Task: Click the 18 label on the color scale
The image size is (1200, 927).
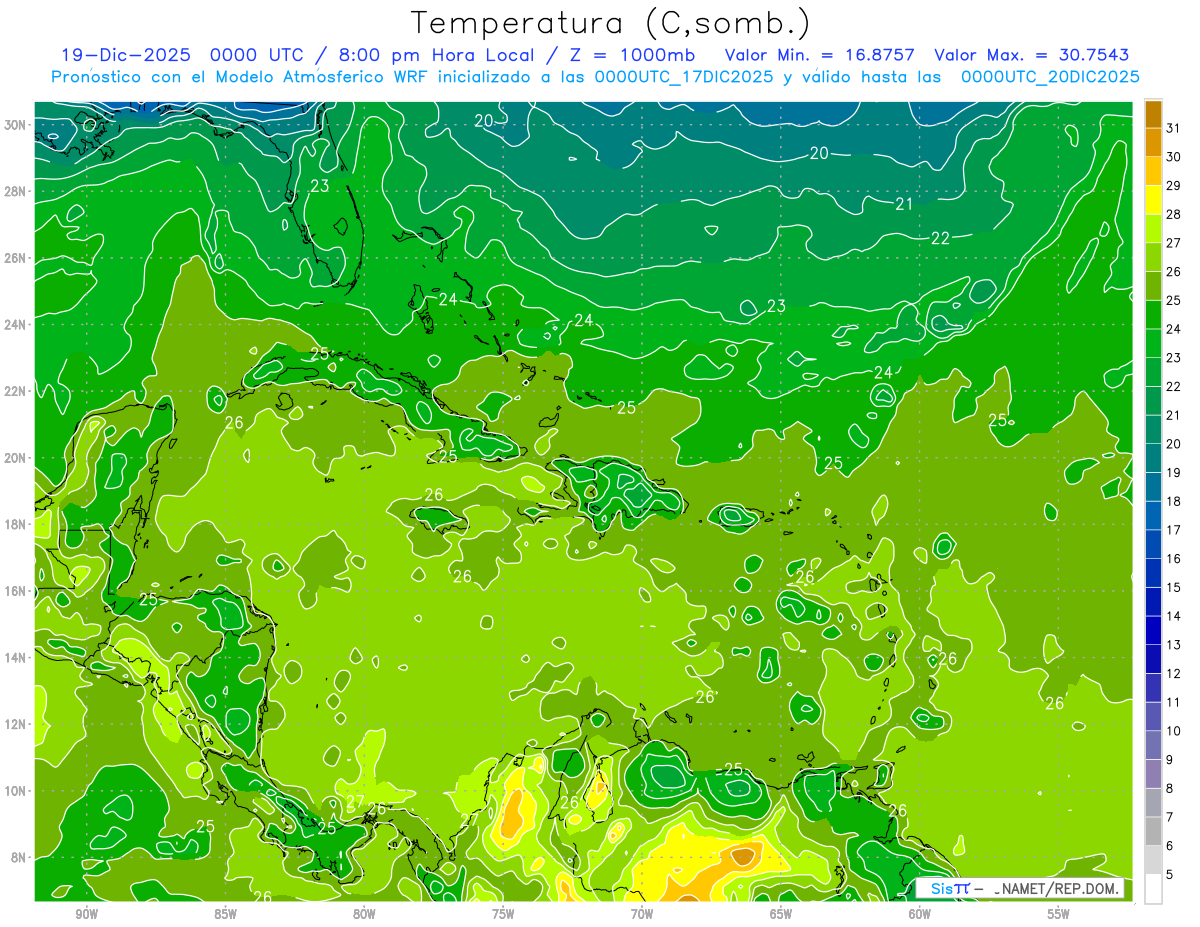Action: pyautogui.click(x=1174, y=501)
